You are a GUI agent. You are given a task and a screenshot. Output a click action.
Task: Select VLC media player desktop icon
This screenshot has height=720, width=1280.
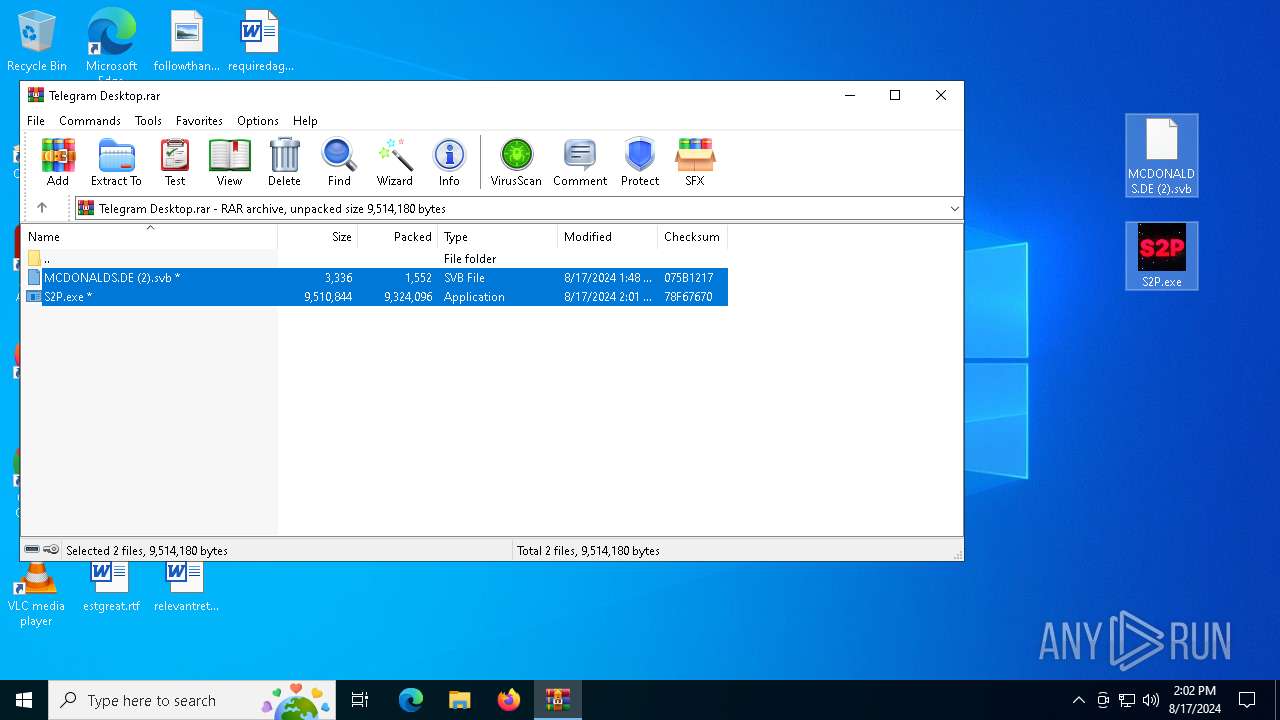[x=36, y=594]
